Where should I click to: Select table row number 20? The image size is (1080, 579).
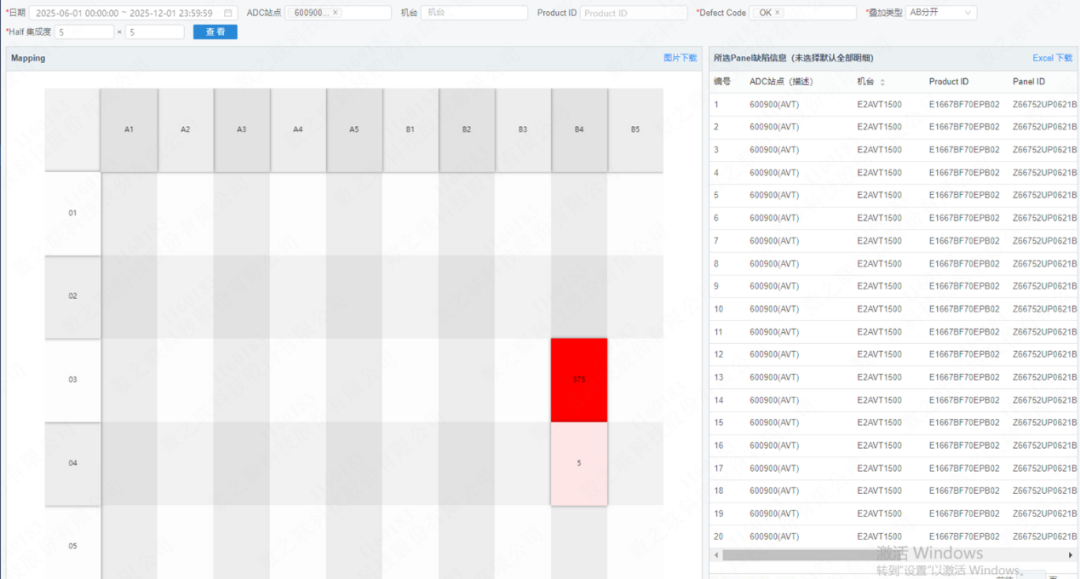(894, 536)
